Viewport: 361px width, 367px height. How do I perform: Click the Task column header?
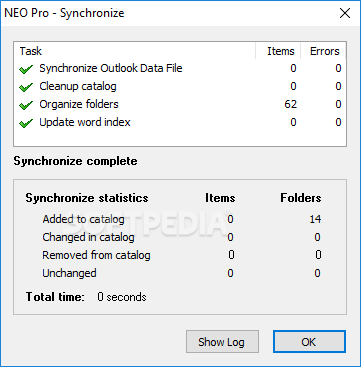pyautogui.click(x=135, y=51)
